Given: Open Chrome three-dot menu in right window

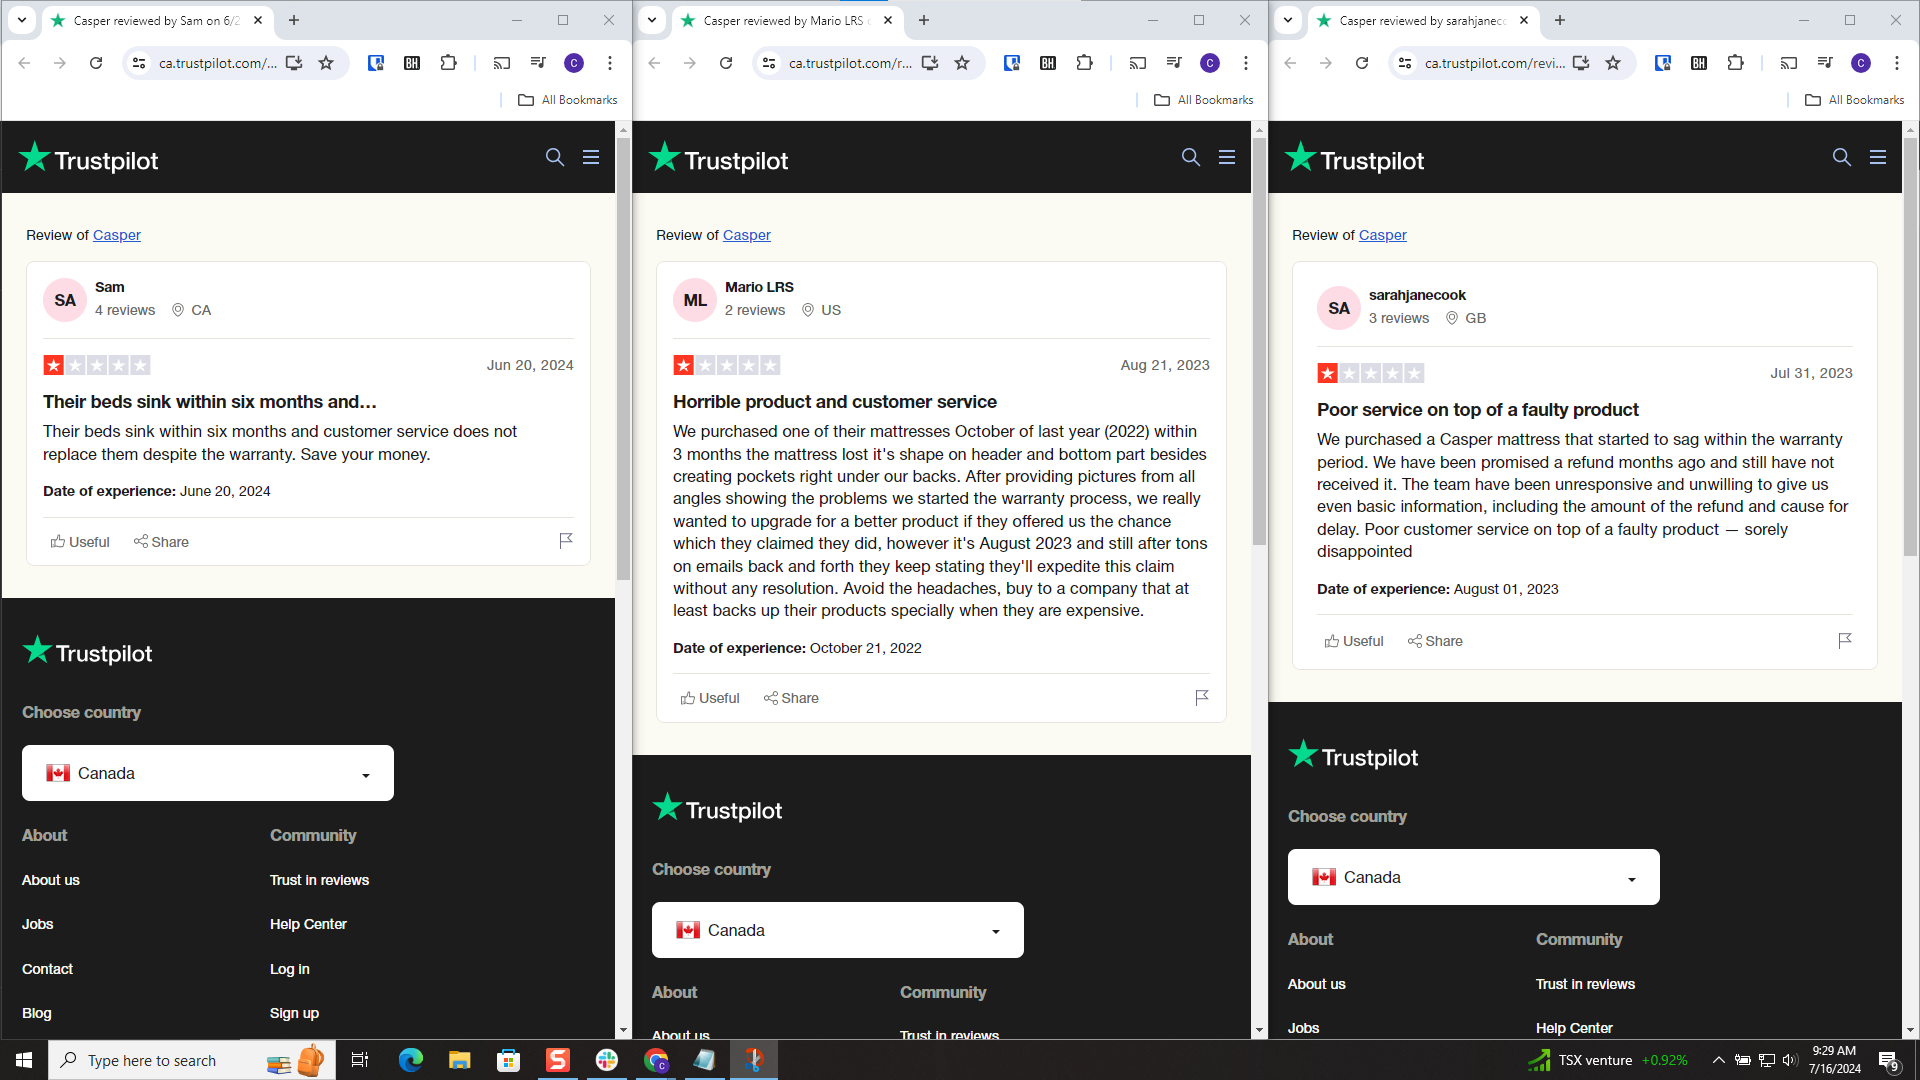Looking at the screenshot, I should (x=1897, y=63).
